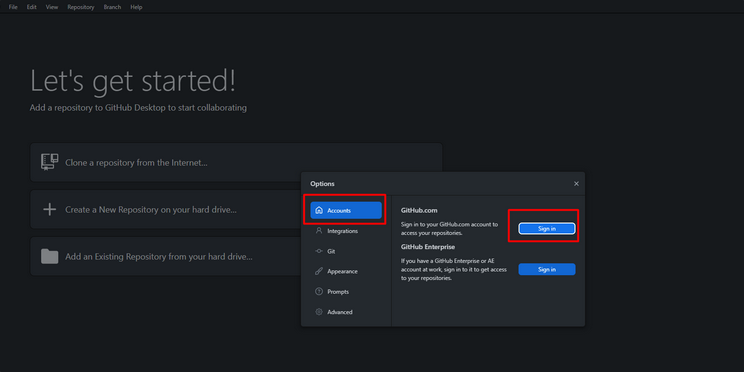The height and width of the screenshot is (373, 744).
Task: Click the Appearance paintbrush icon
Action: 319,271
